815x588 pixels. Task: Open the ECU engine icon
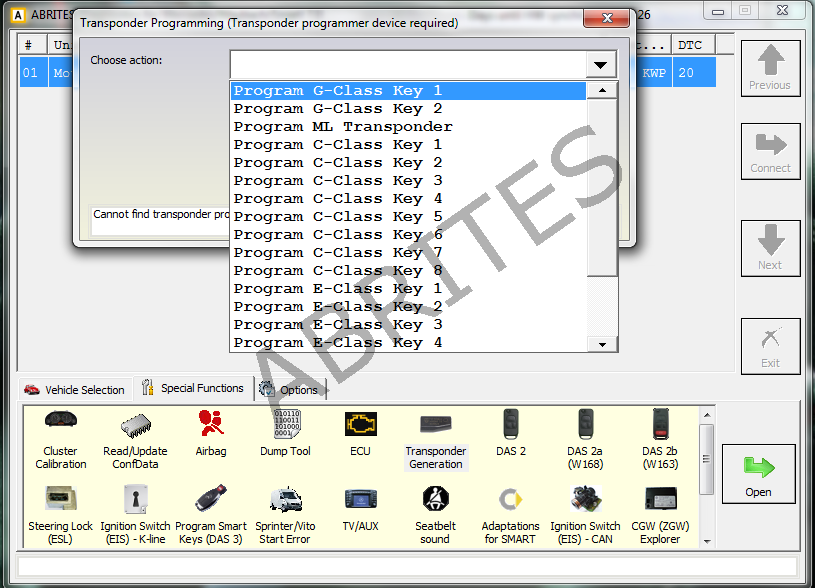point(360,434)
